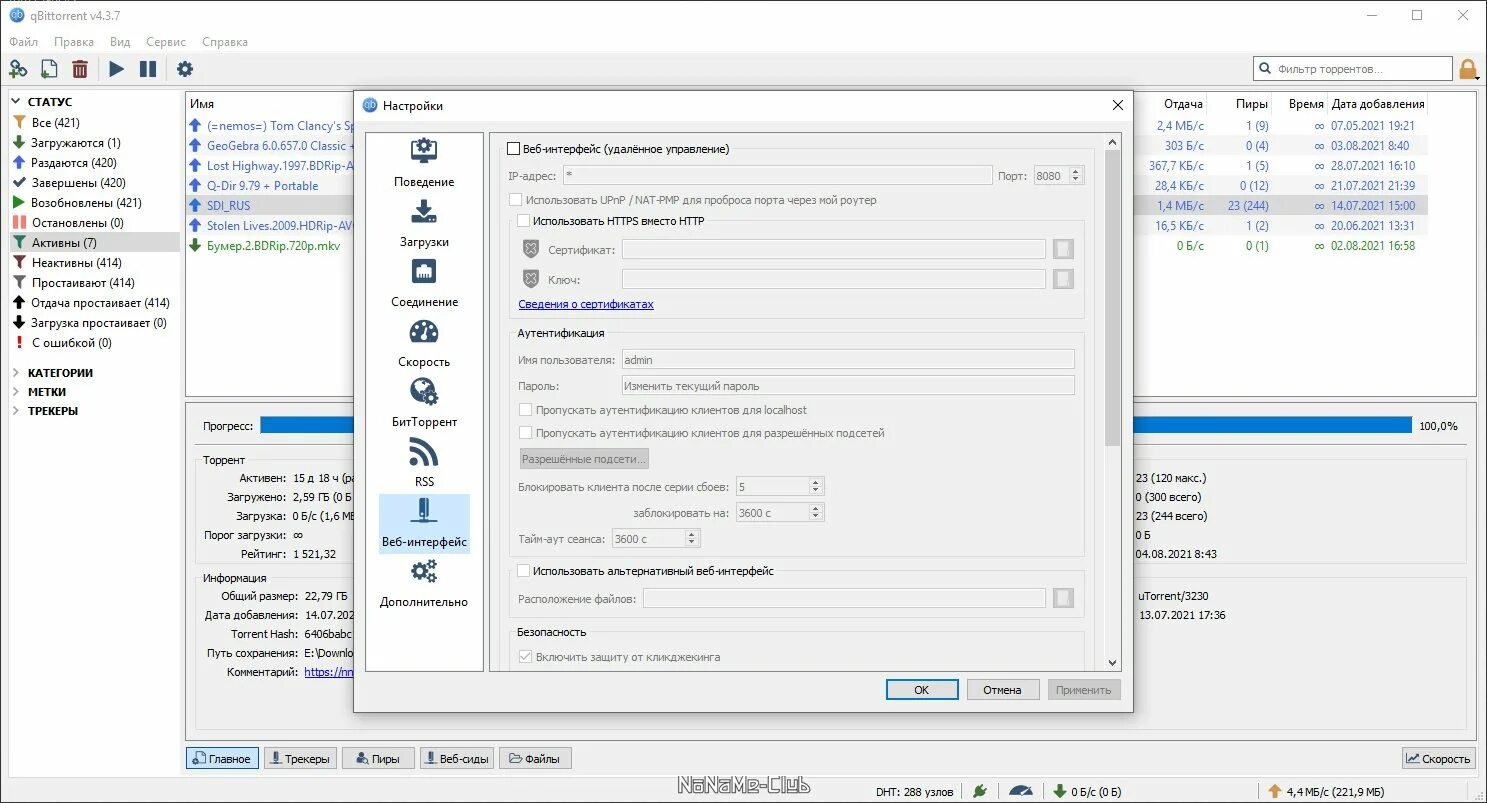The width and height of the screenshot is (1487, 803).
Task: Click the Отмена button
Action: (x=1002, y=690)
